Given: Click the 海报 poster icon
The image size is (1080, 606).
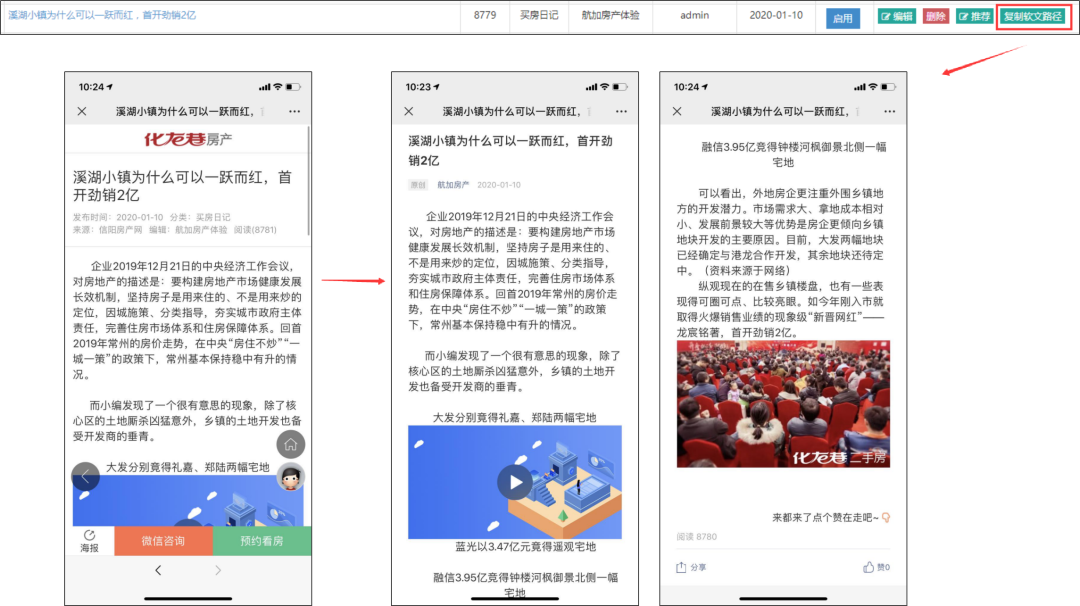Looking at the screenshot, I should pos(89,541).
